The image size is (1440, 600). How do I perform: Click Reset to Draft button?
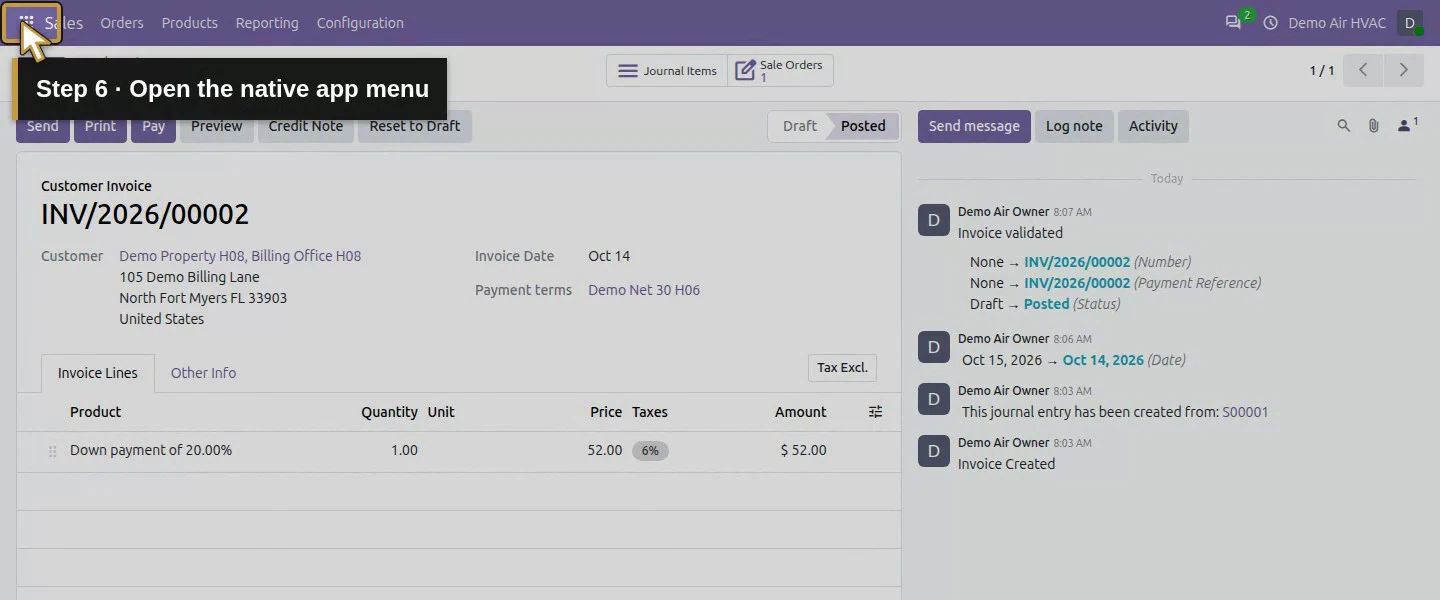click(x=415, y=126)
